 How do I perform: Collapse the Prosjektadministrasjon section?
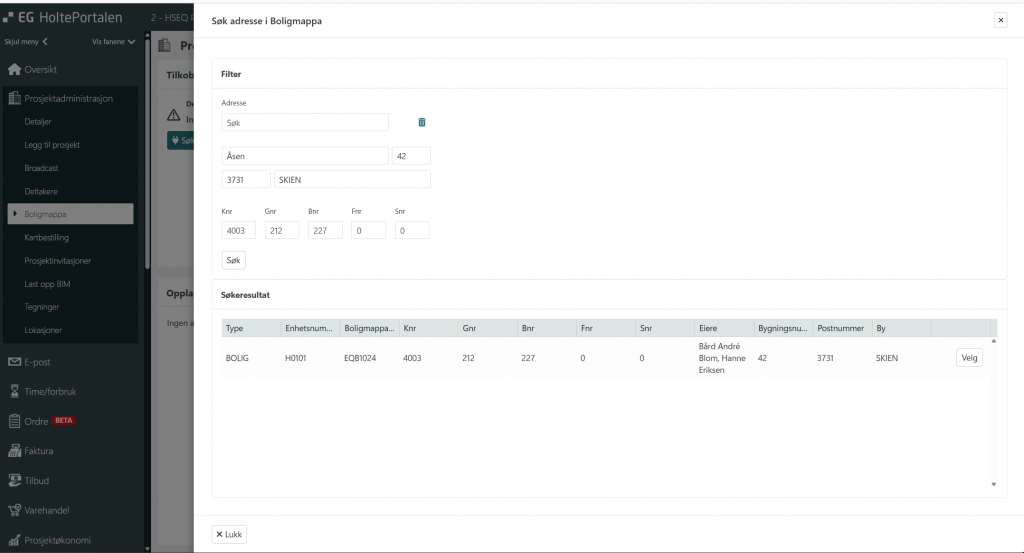[x=68, y=98]
